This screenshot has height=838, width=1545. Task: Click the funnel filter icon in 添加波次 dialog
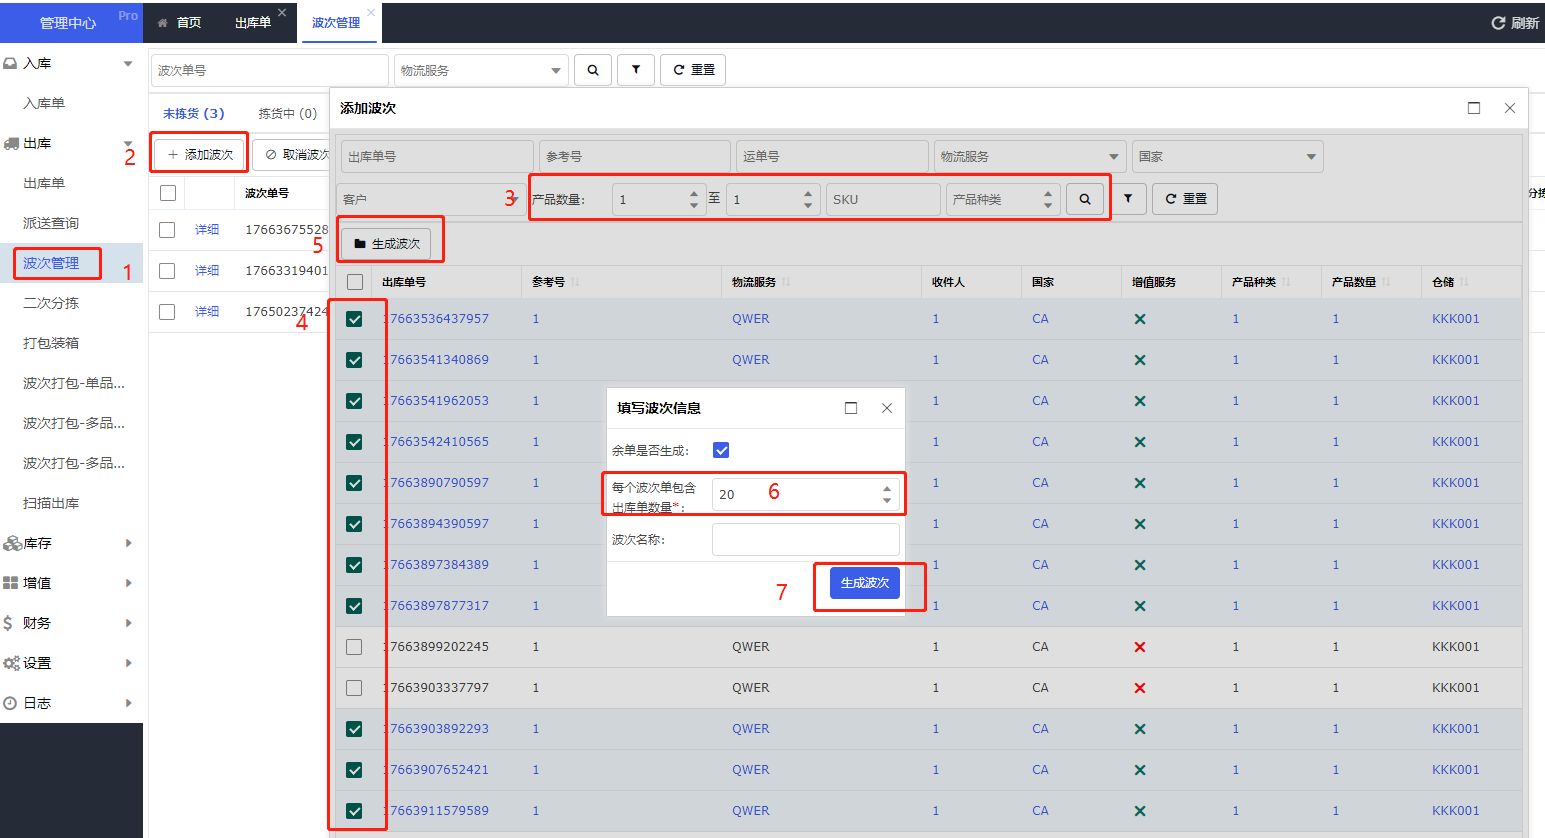1128,199
